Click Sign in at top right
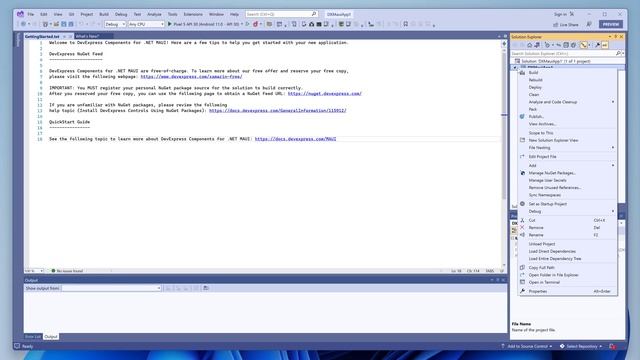The image size is (640, 360). [560, 14]
